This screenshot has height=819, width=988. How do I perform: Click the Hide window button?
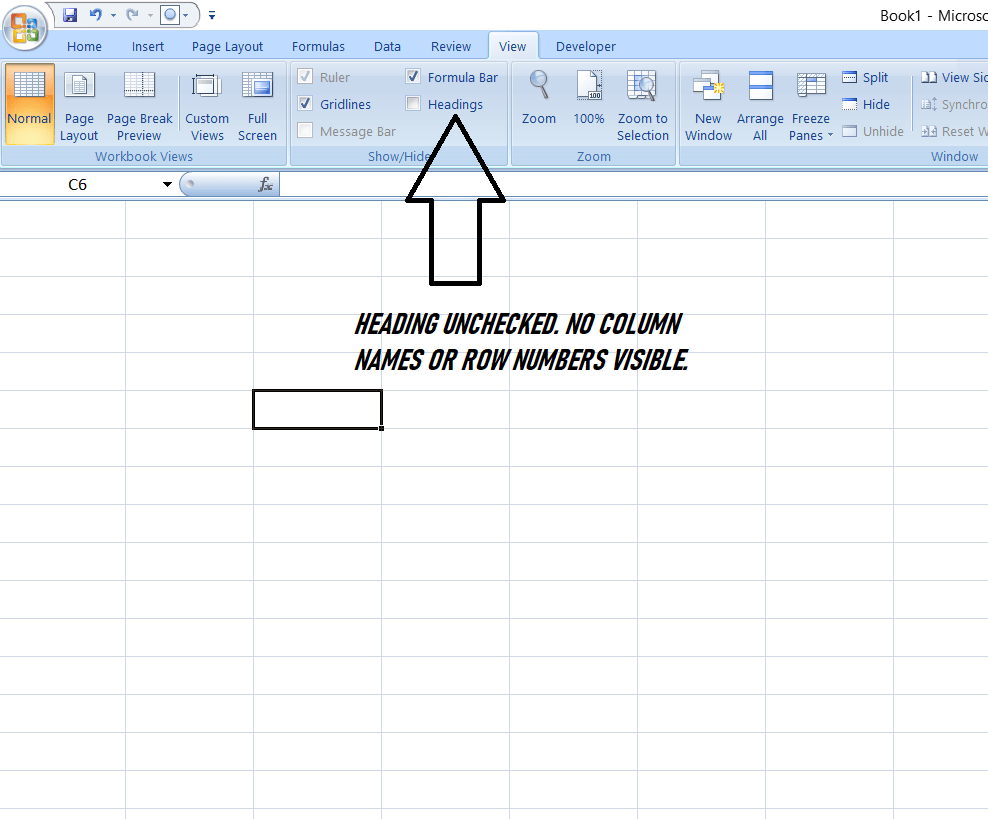pyautogui.click(x=866, y=104)
